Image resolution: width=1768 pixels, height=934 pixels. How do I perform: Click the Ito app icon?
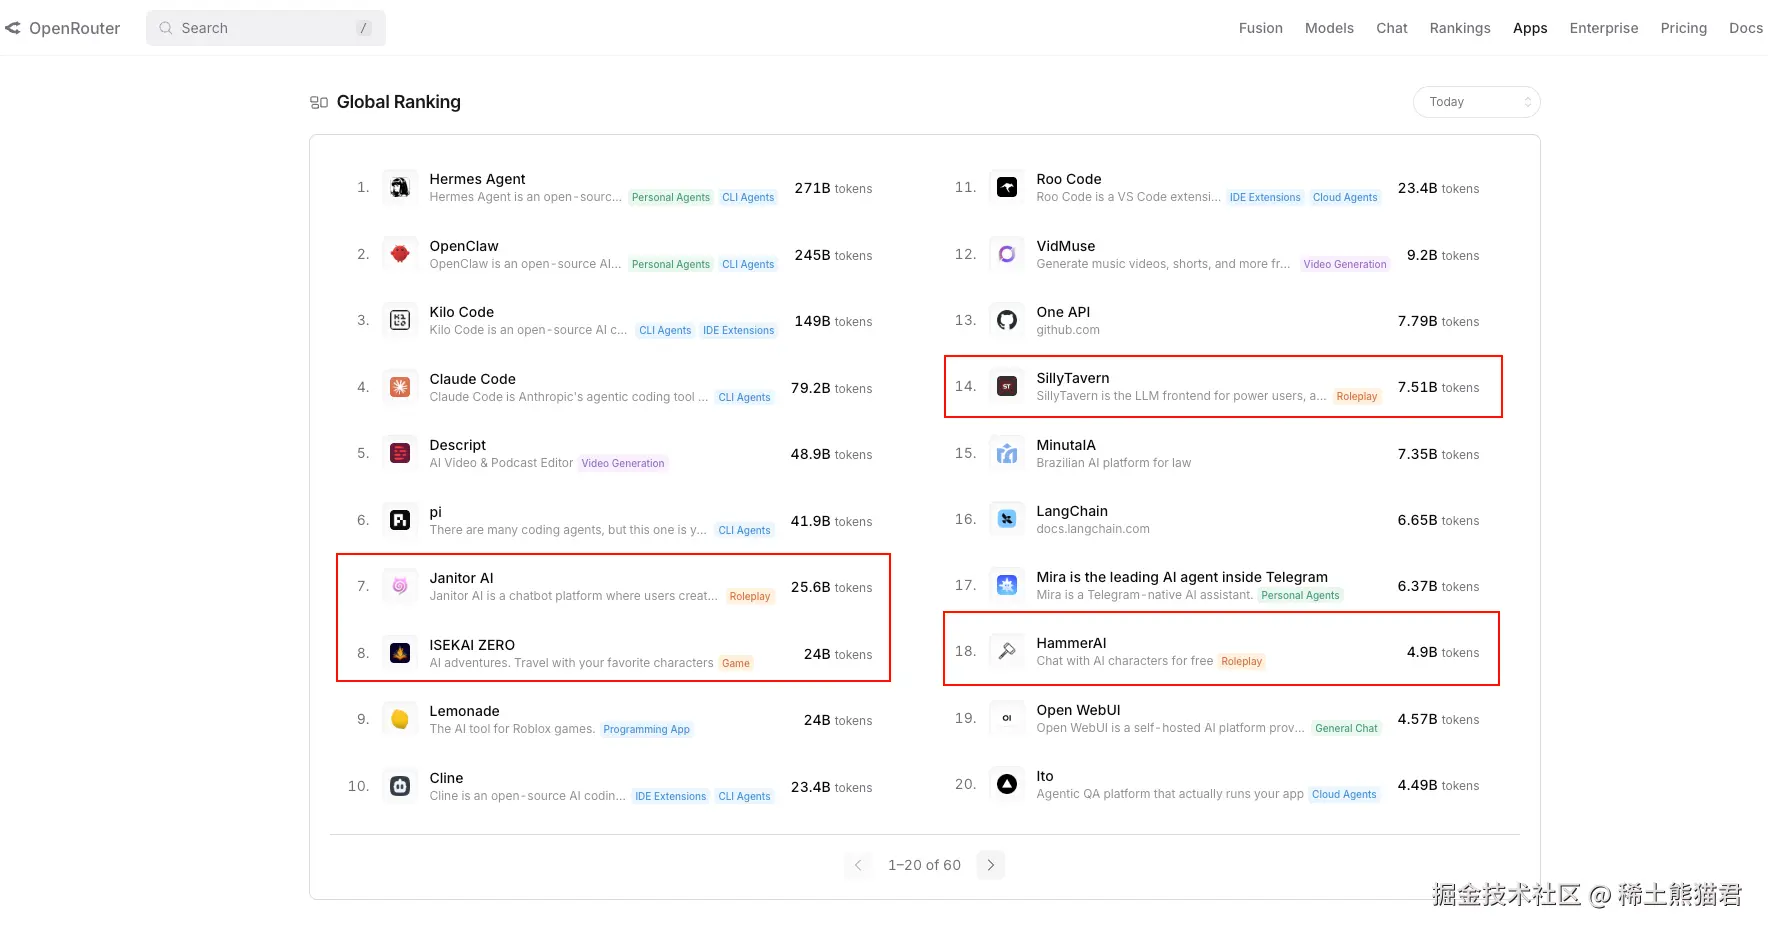(x=1007, y=784)
